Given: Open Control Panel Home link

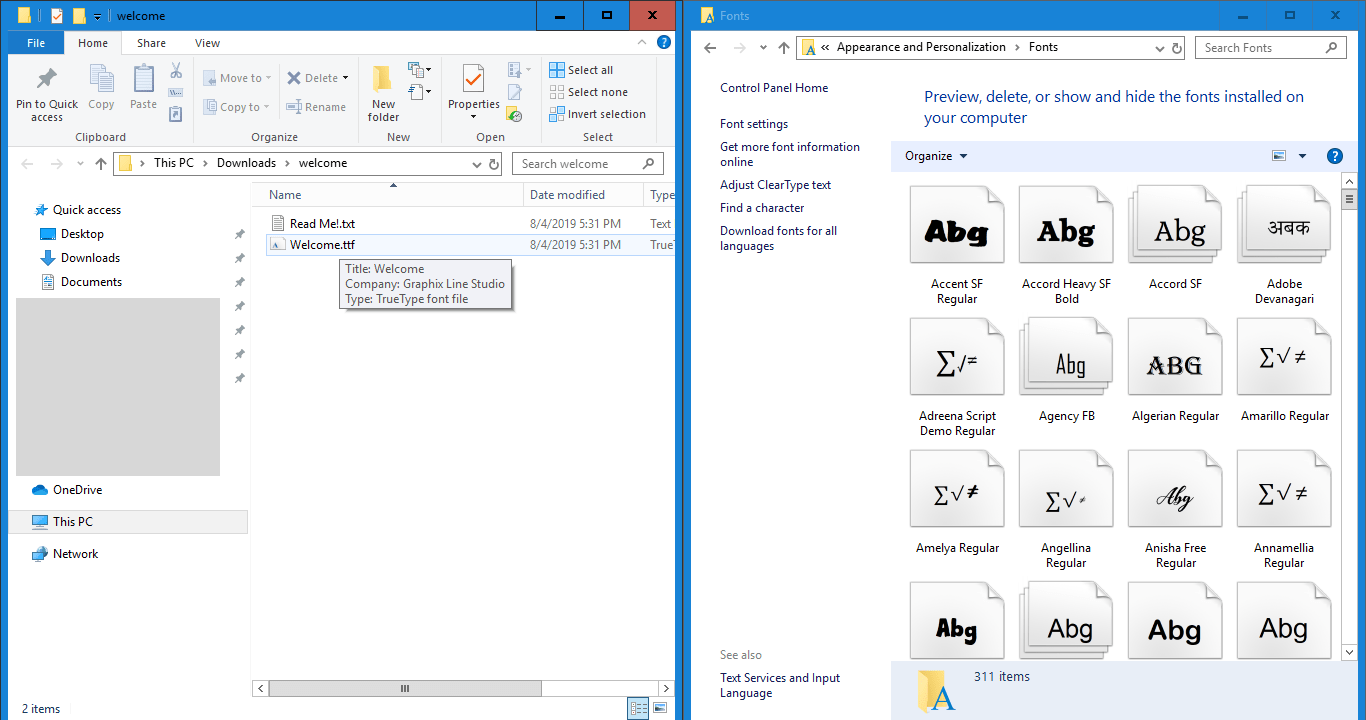Looking at the screenshot, I should (774, 88).
